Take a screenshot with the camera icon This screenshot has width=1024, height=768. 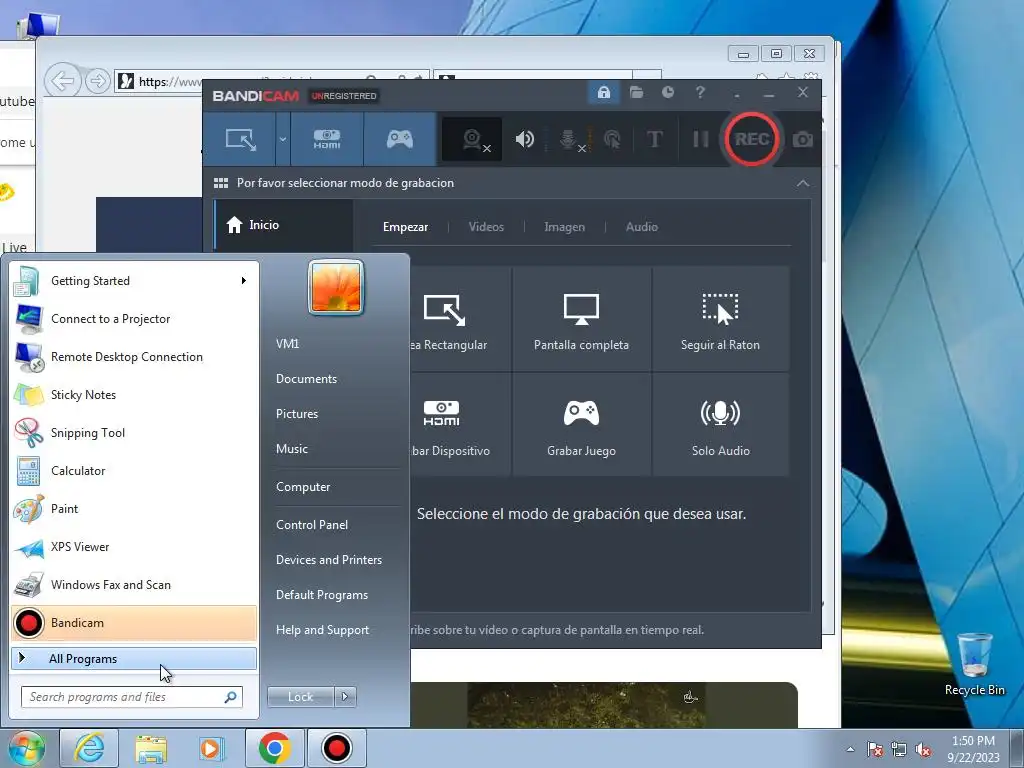pyautogui.click(x=803, y=139)
